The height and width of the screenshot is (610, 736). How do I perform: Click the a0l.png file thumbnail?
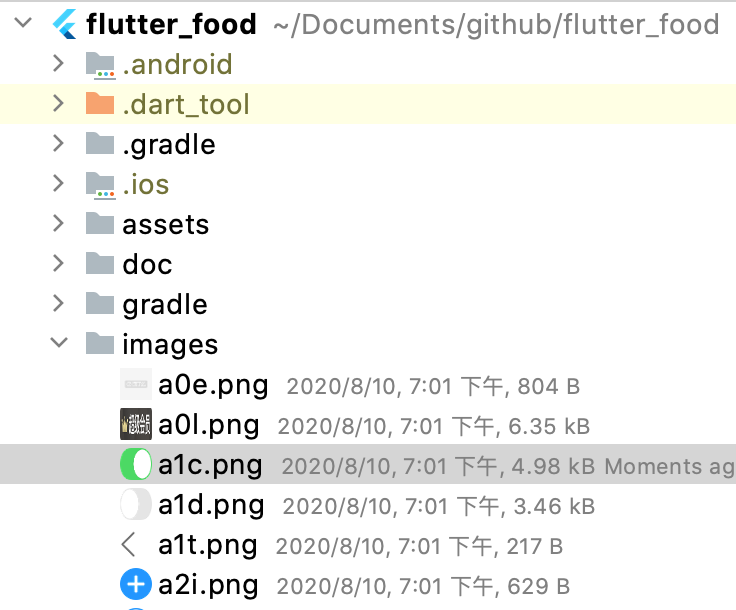pos(136,425)
